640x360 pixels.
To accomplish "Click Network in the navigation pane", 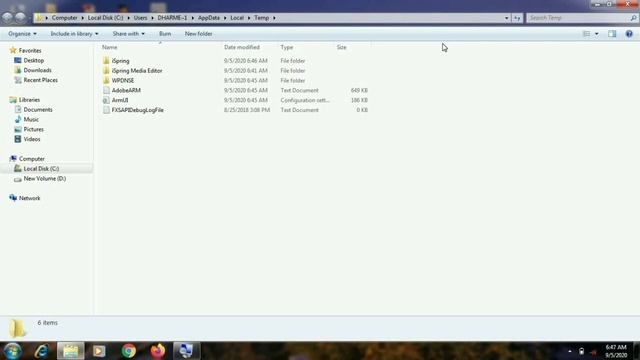I will click(29, 198).
